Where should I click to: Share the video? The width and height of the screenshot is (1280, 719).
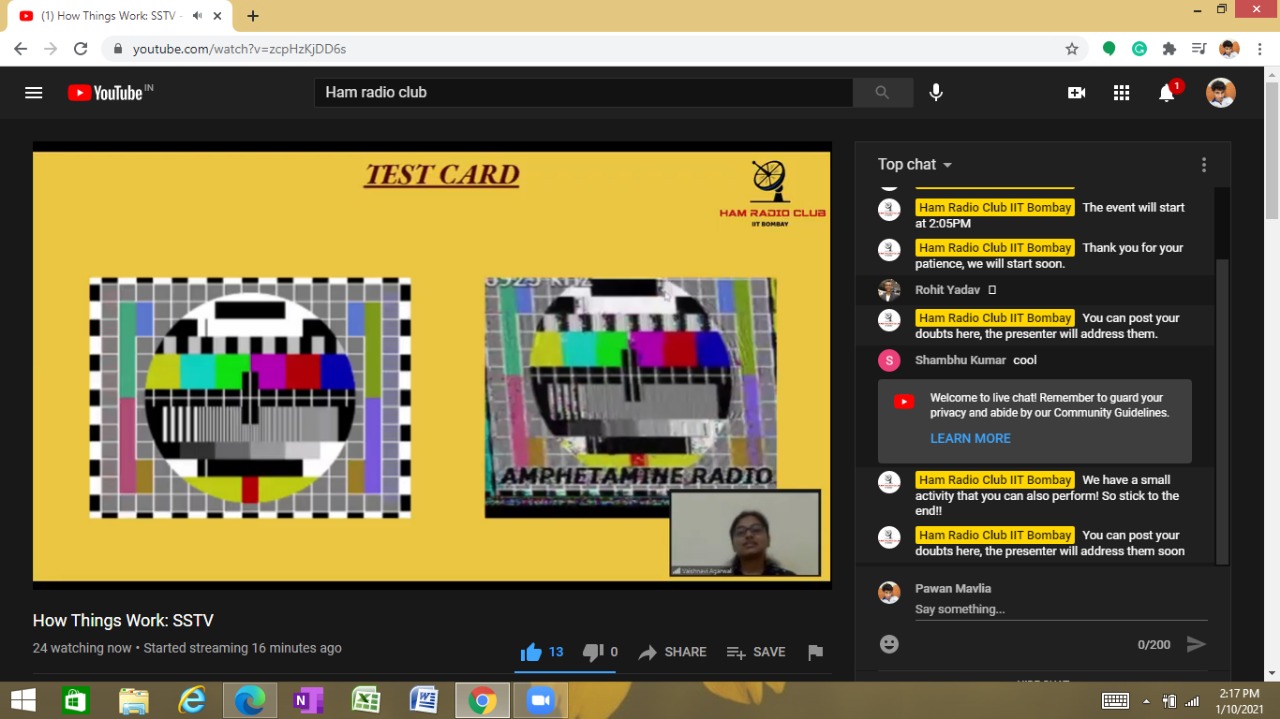point(672,652)
